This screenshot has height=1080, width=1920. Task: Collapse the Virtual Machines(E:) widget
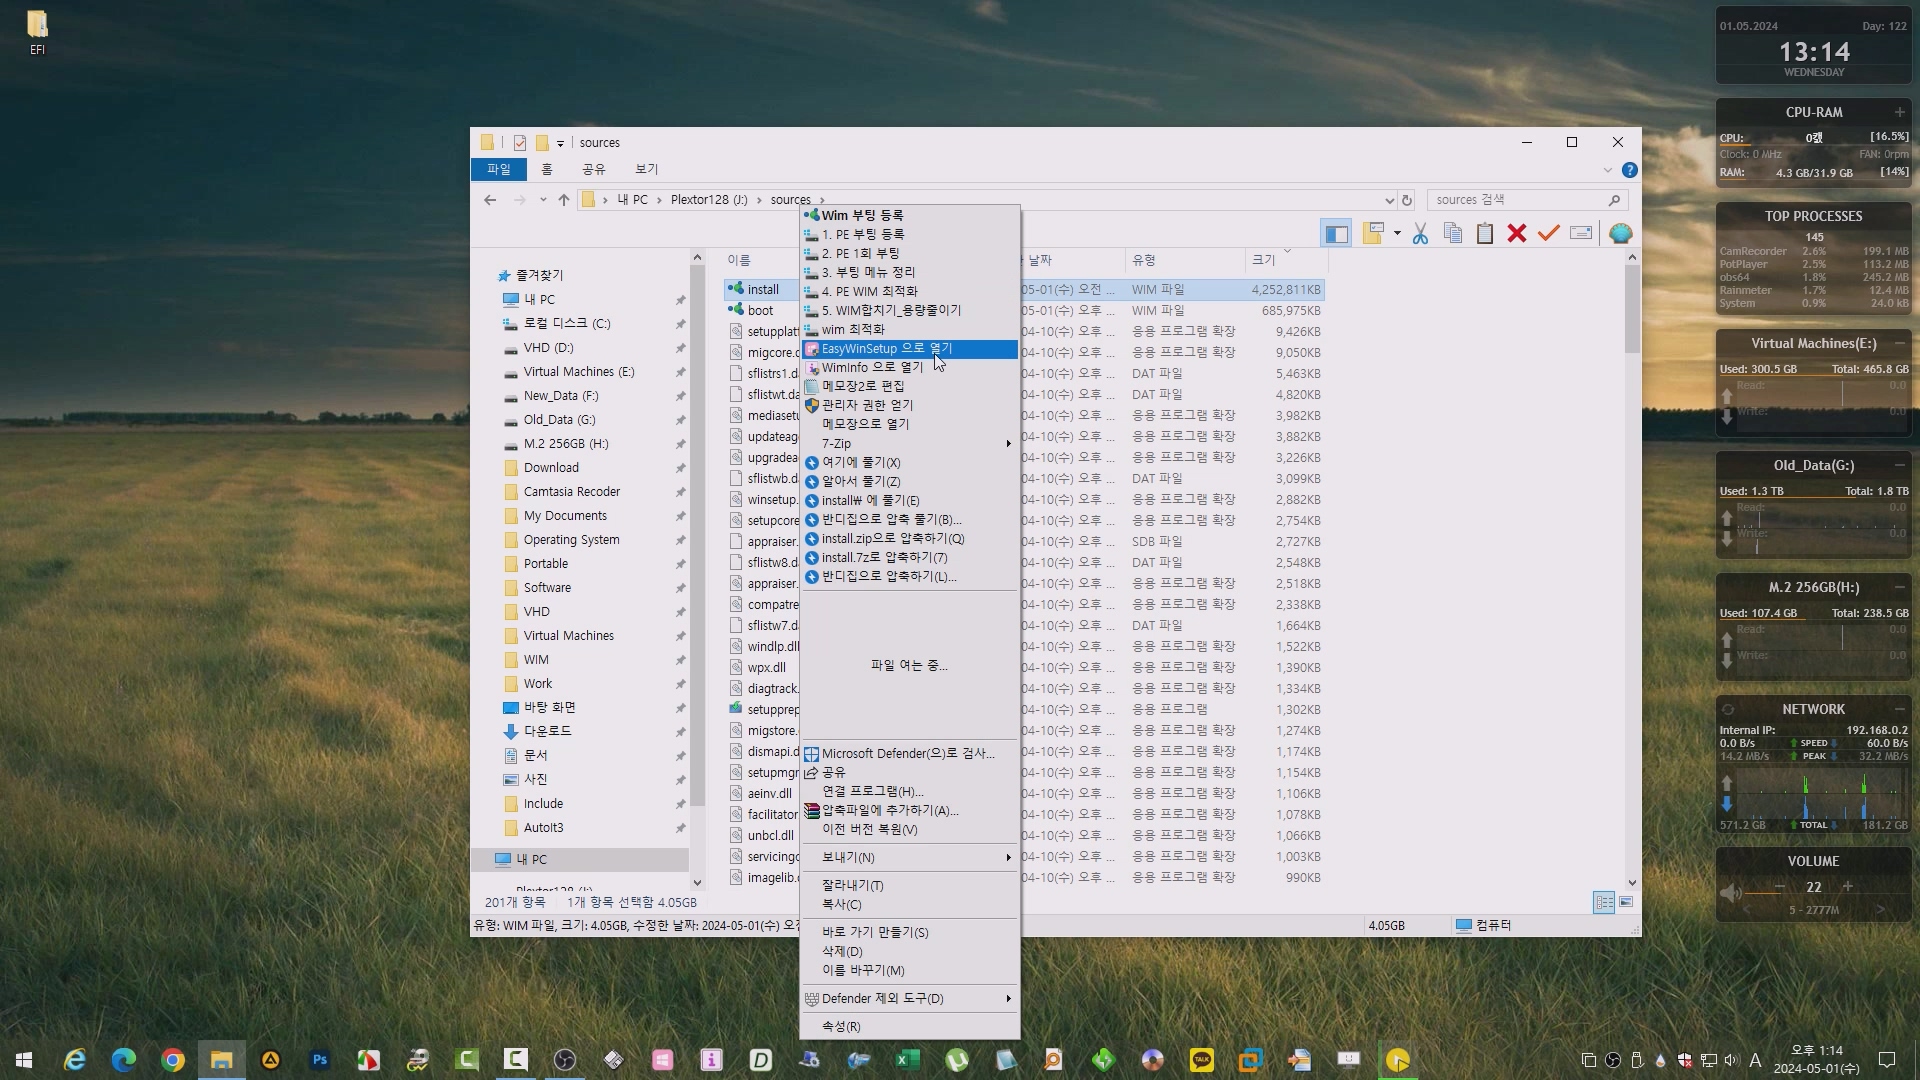(1899, 343)
